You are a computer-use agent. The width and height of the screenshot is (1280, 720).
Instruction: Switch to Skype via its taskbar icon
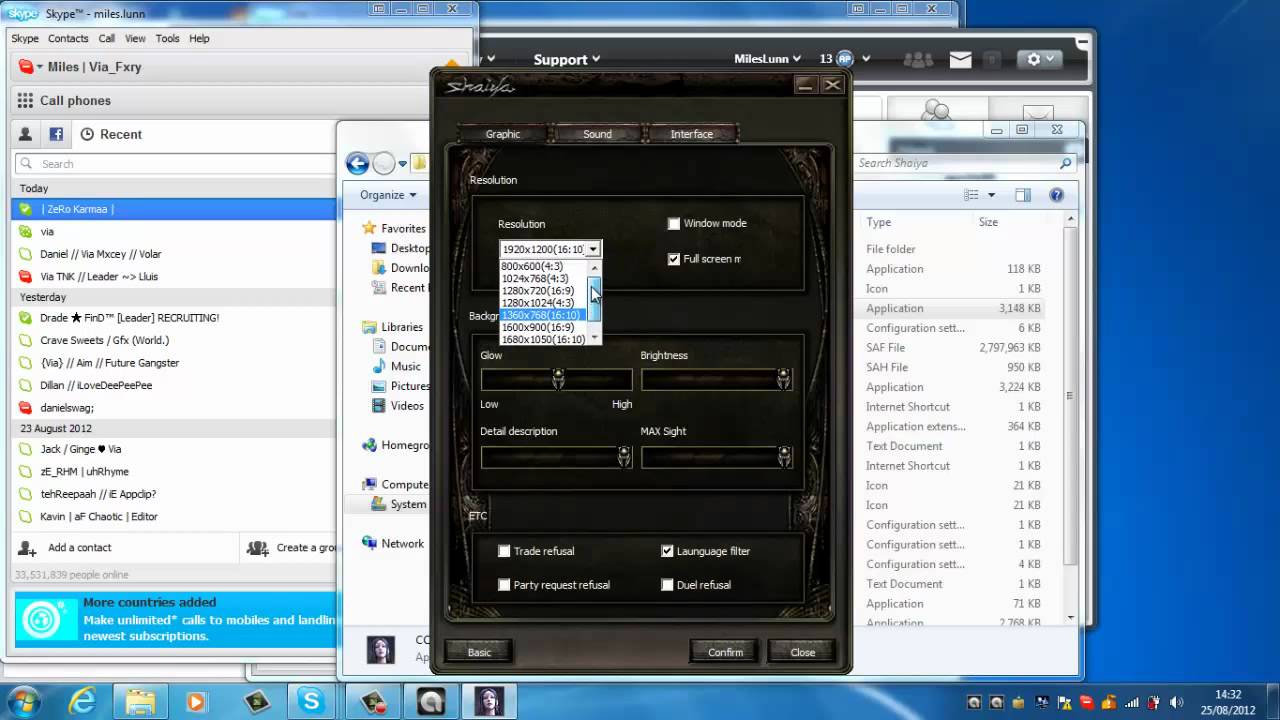click(x=312, y=701)
